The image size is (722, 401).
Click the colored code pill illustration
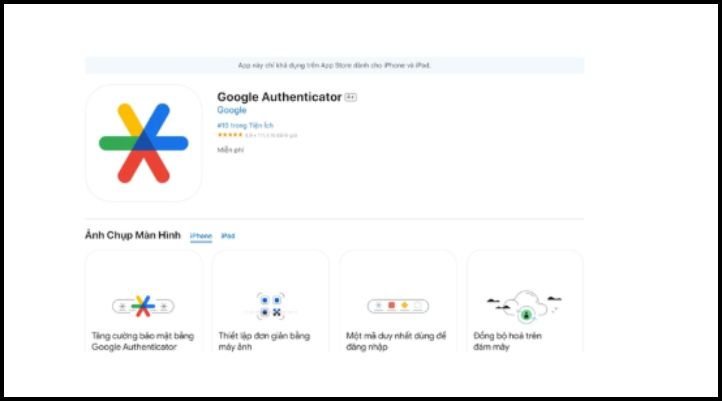(x=398, y=306)
